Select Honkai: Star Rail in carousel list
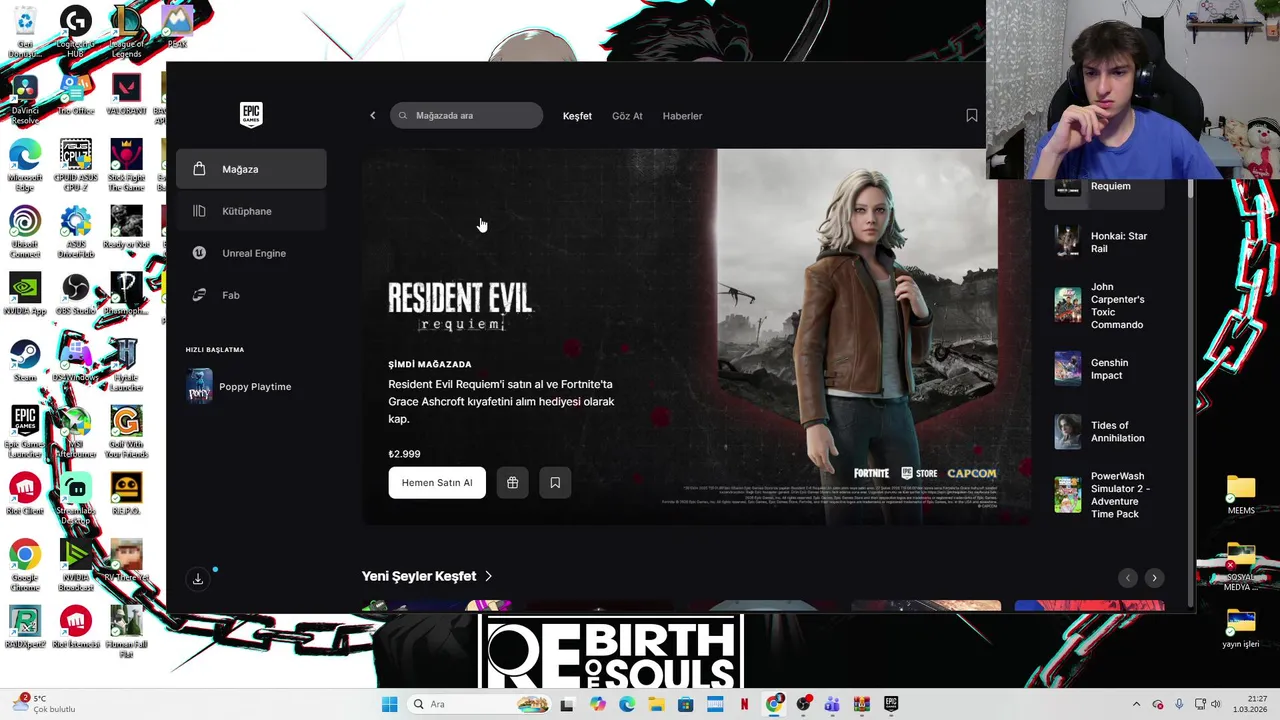 1105,242
